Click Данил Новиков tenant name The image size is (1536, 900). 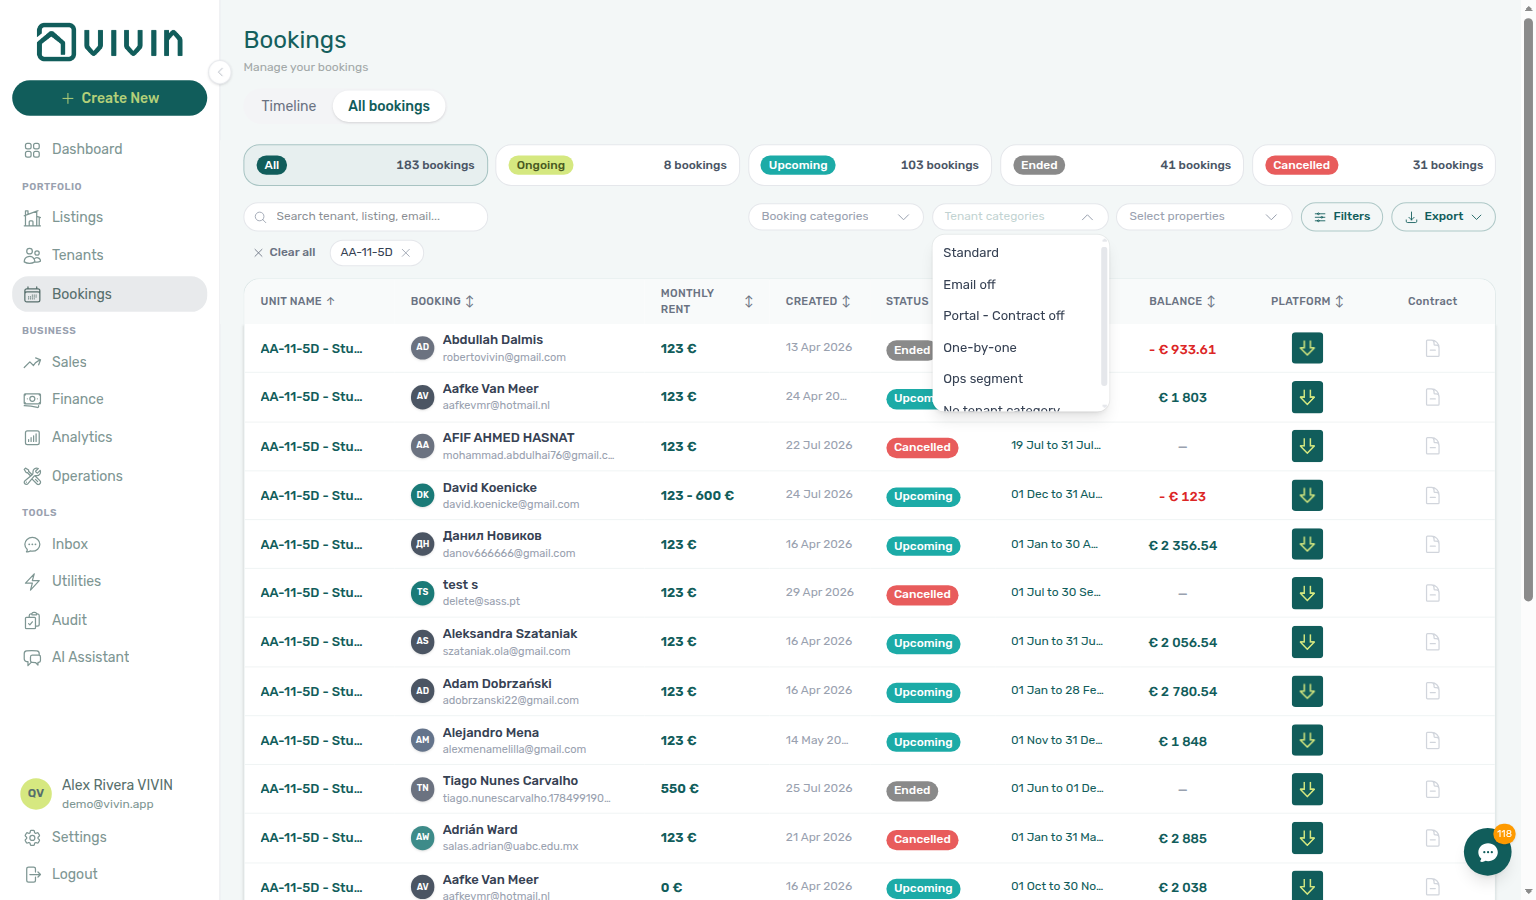click(x=492, y=536)
